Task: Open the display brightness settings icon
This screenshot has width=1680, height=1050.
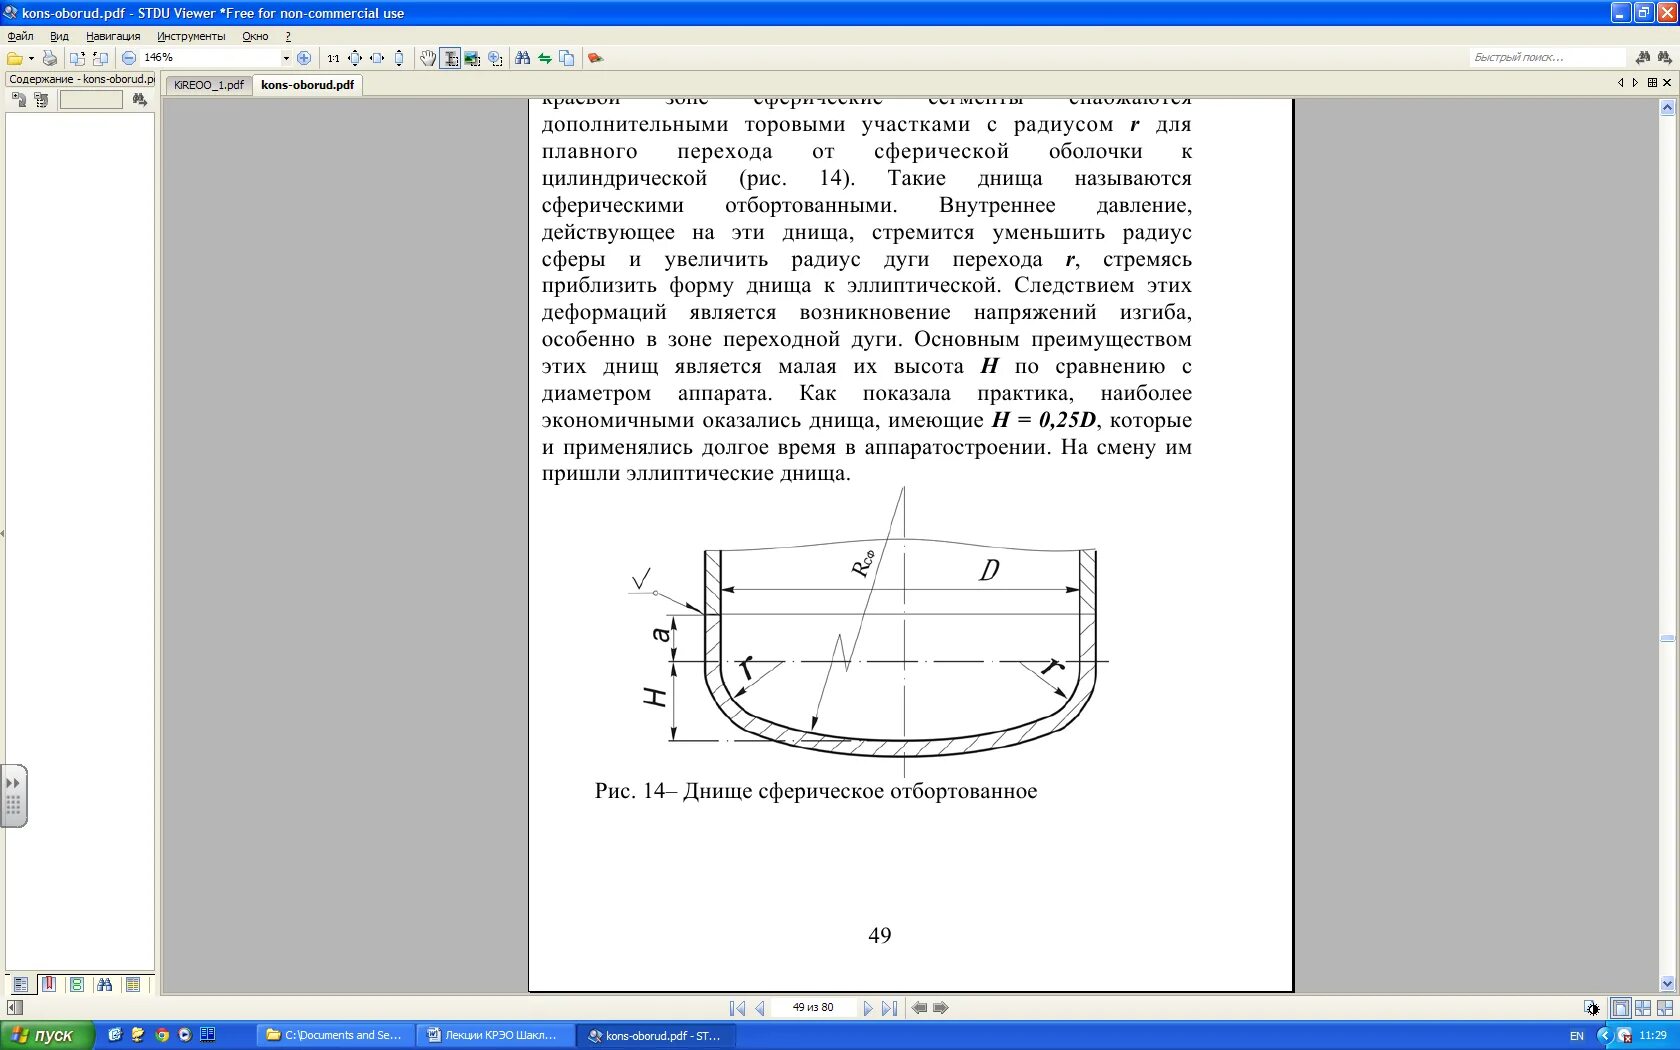Action: [1591, 1008]
